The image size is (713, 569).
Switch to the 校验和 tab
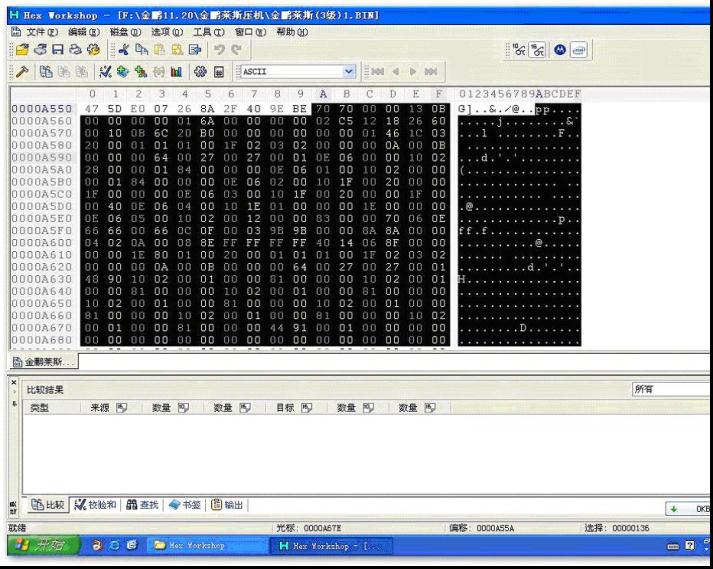point(95,504)
